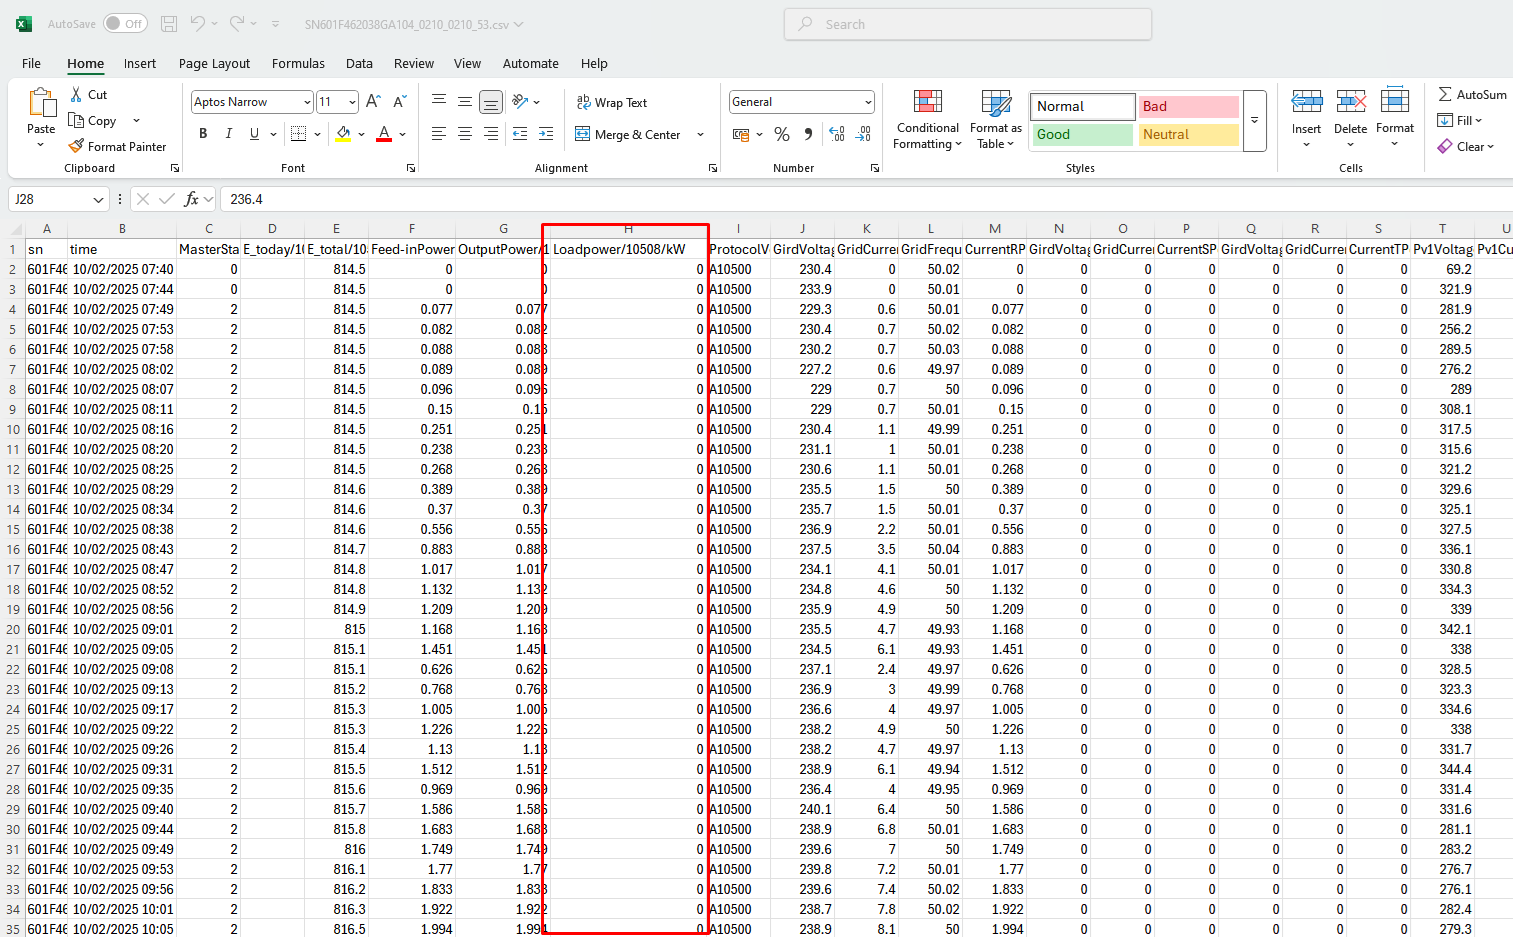Toggle the AutoSave switch
The width and height of the screenshot is (1513, 937).
125,24
